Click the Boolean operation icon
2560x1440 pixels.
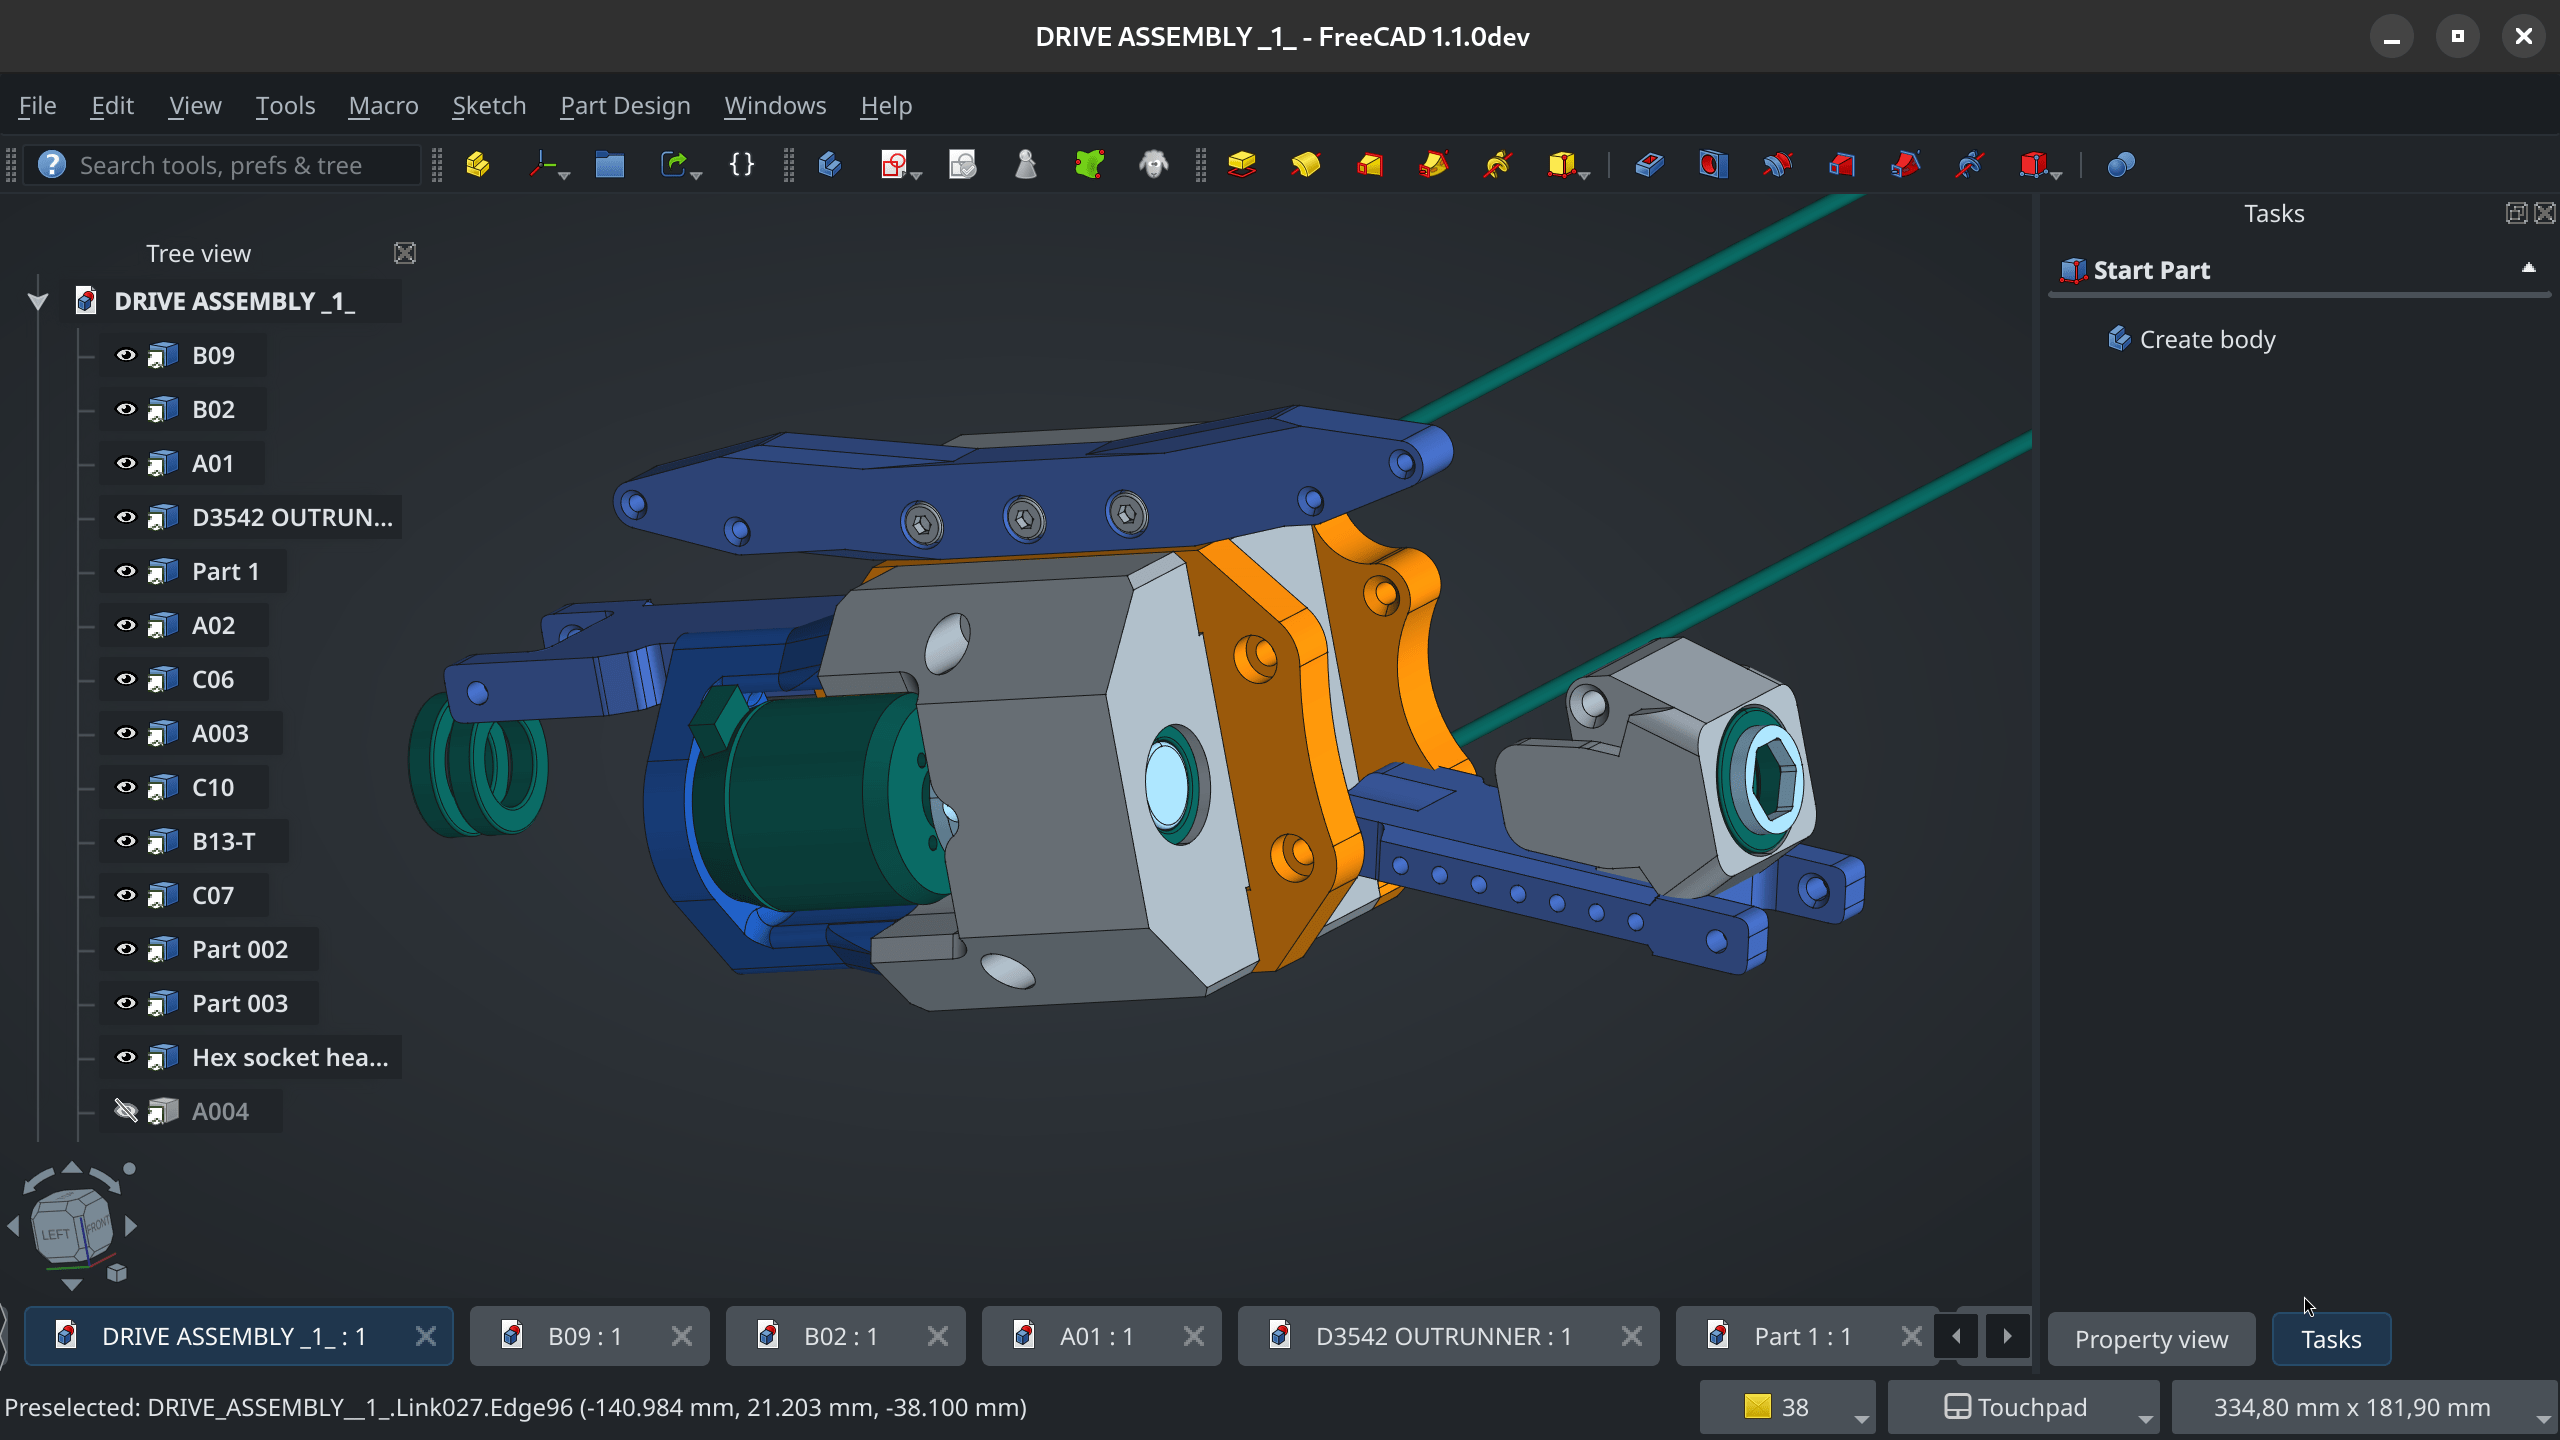tap(2121, 164)
